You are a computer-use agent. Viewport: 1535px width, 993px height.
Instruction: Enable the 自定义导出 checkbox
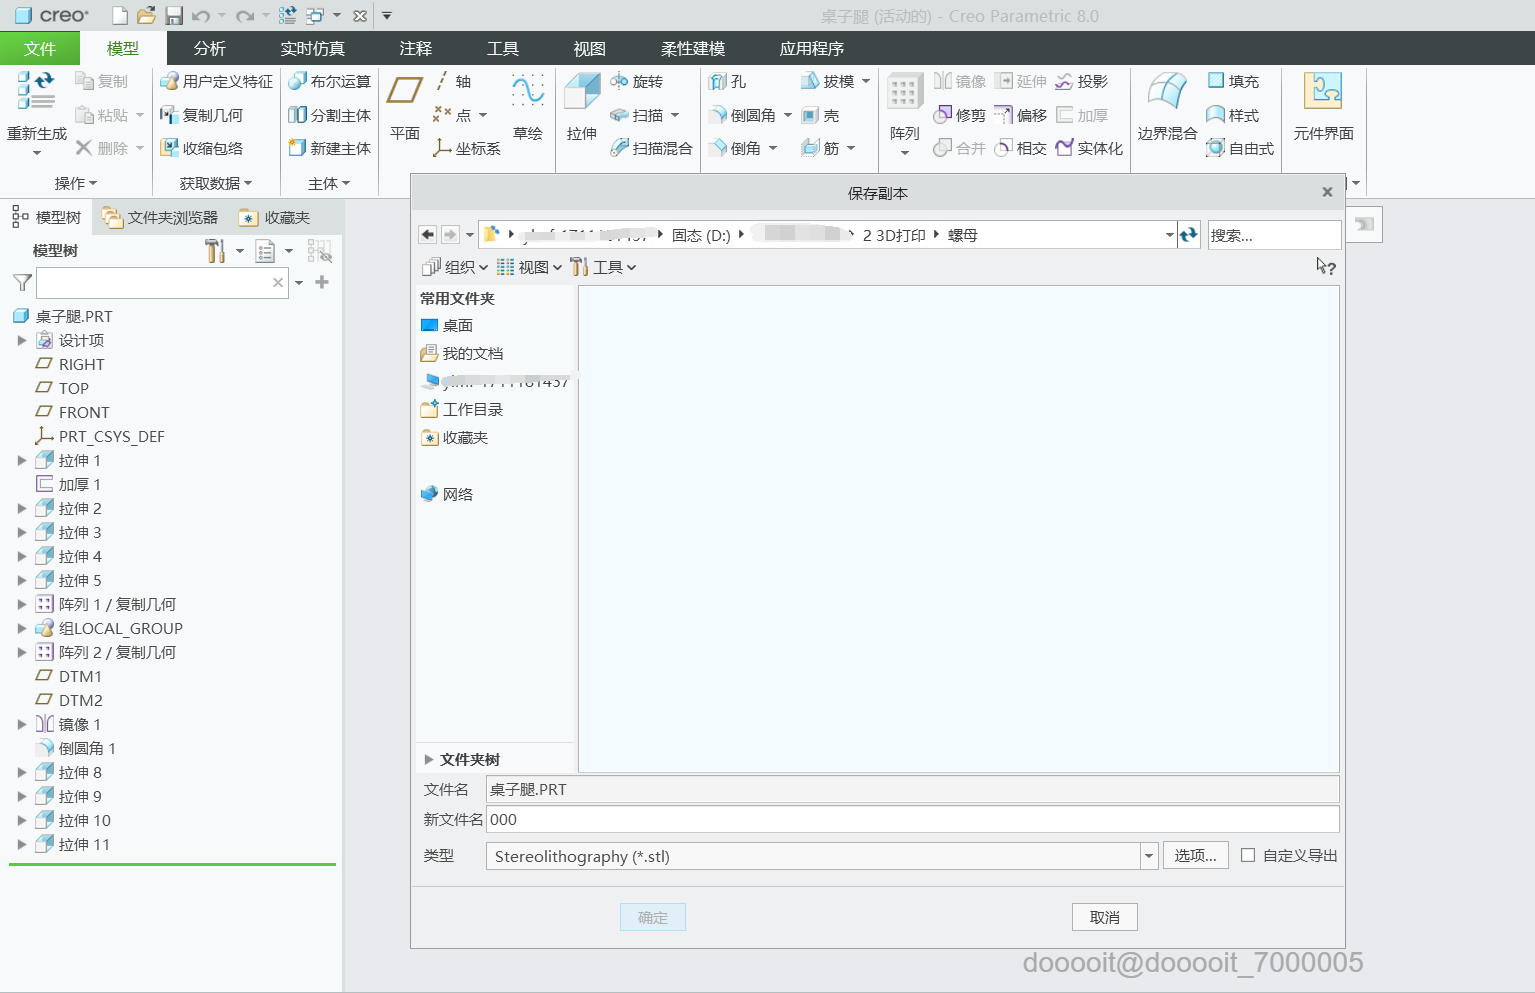click(1248, 855)
